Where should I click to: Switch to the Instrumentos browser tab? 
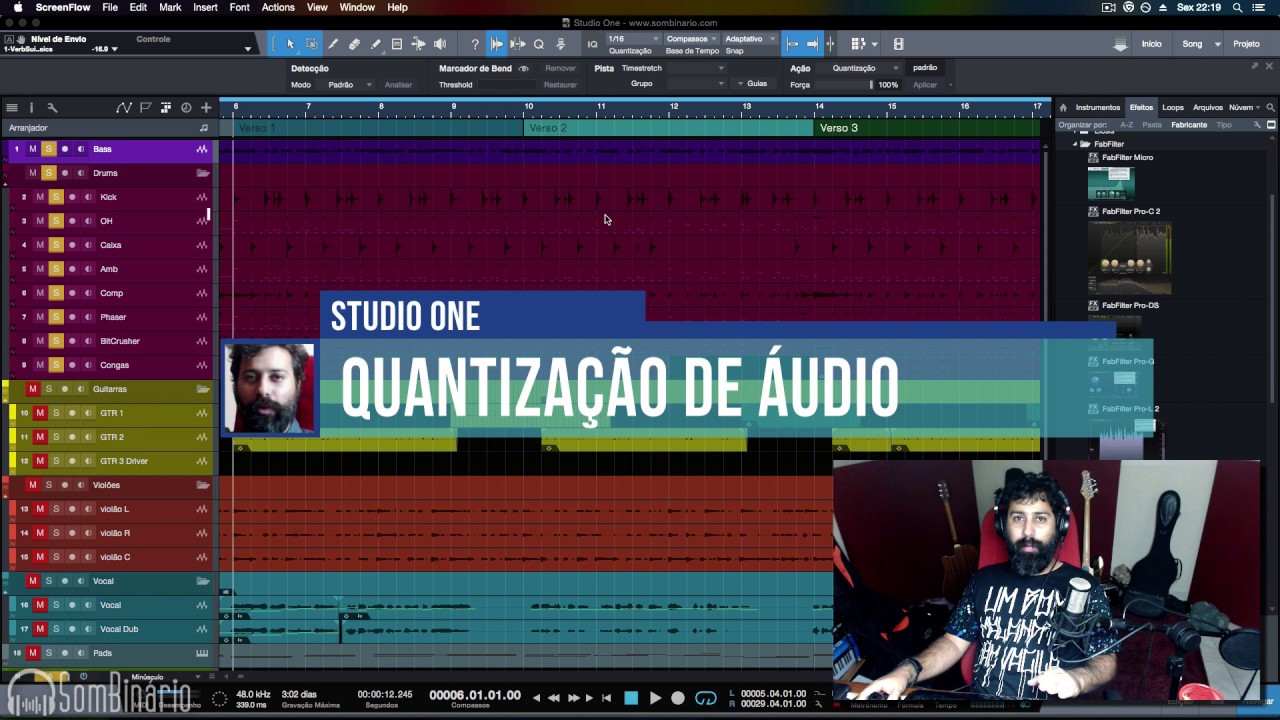click(x=1098, y=107)
